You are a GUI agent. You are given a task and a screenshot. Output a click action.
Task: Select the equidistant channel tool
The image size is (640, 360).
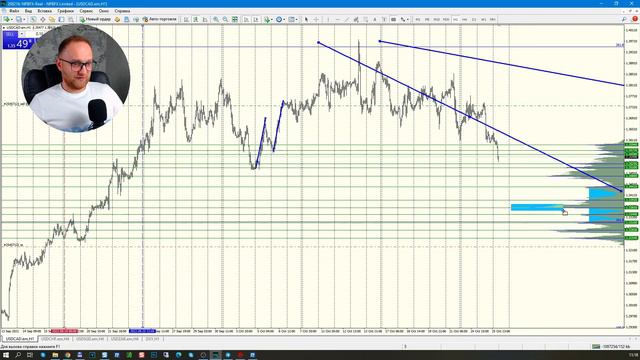(x=356, y=19)
